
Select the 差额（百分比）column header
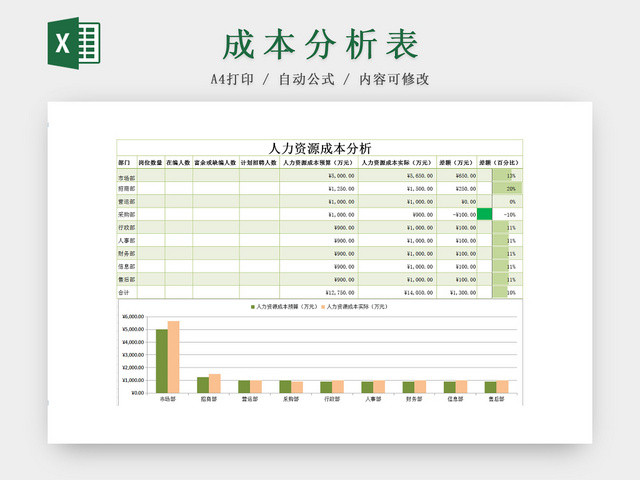[500, 162]
